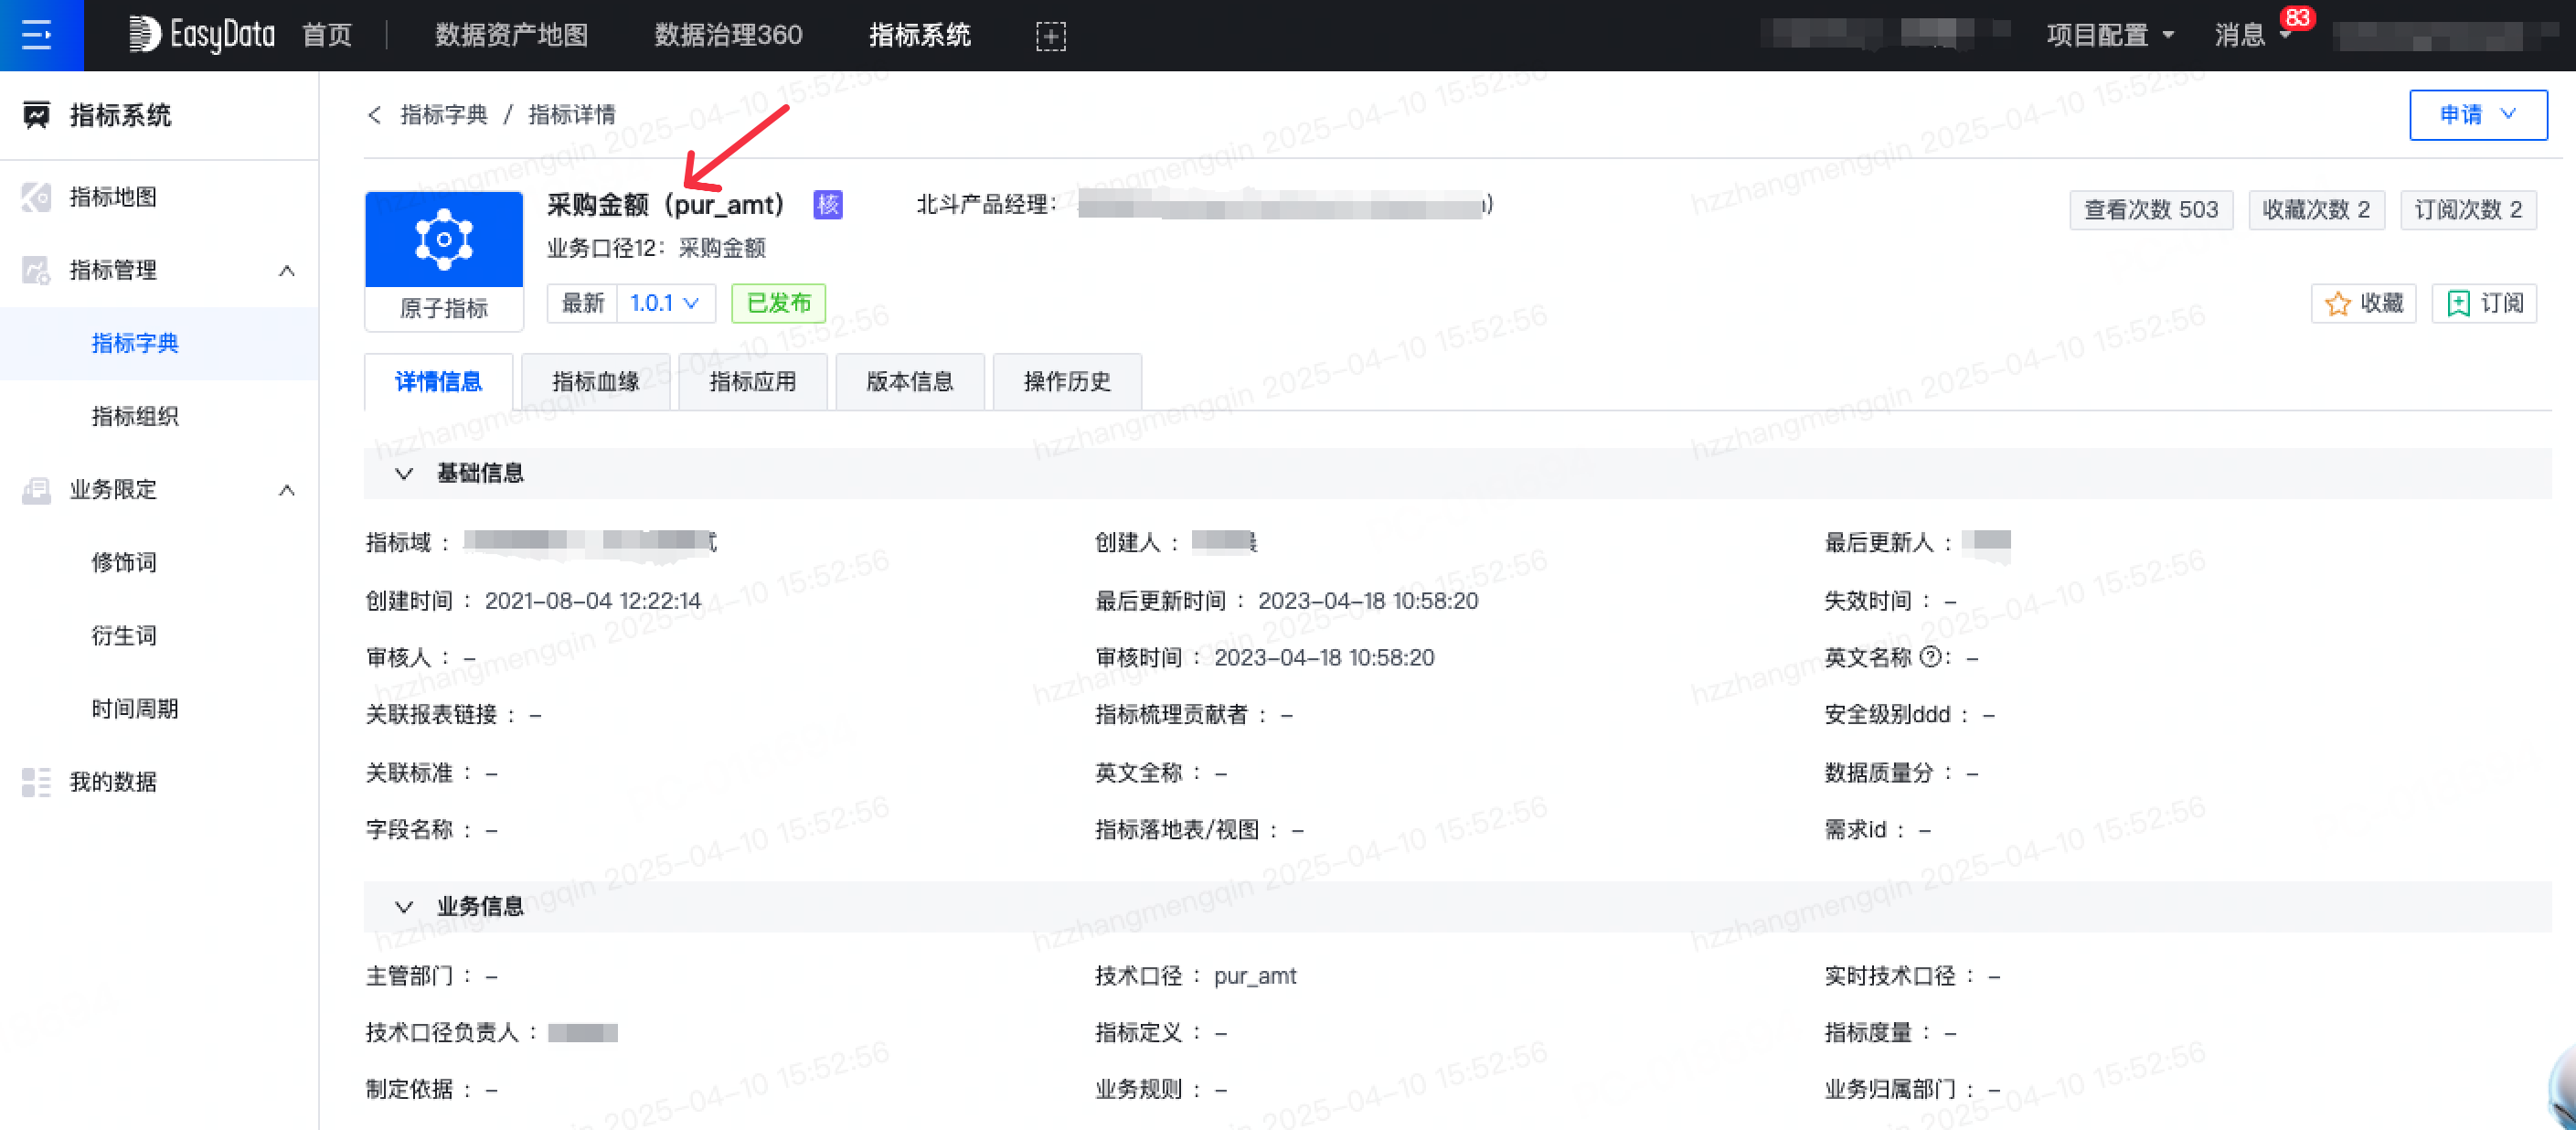Collapse the 业务信息 section

click(404, 907)
